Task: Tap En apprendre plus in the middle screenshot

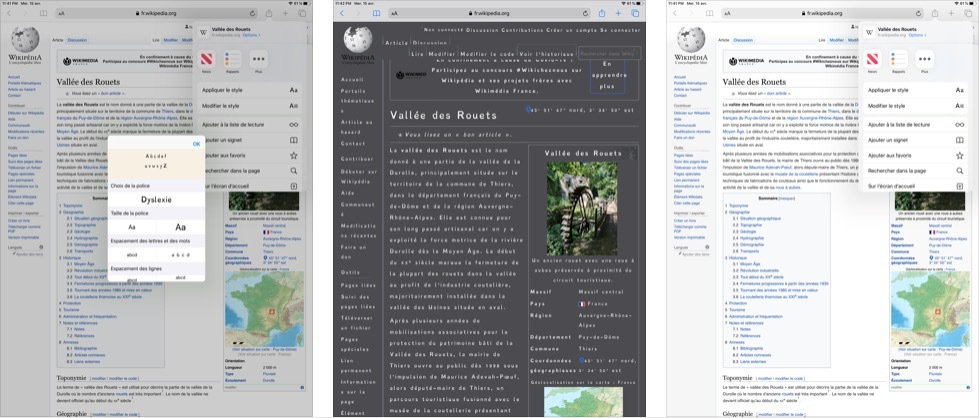Action: [607, 76]
